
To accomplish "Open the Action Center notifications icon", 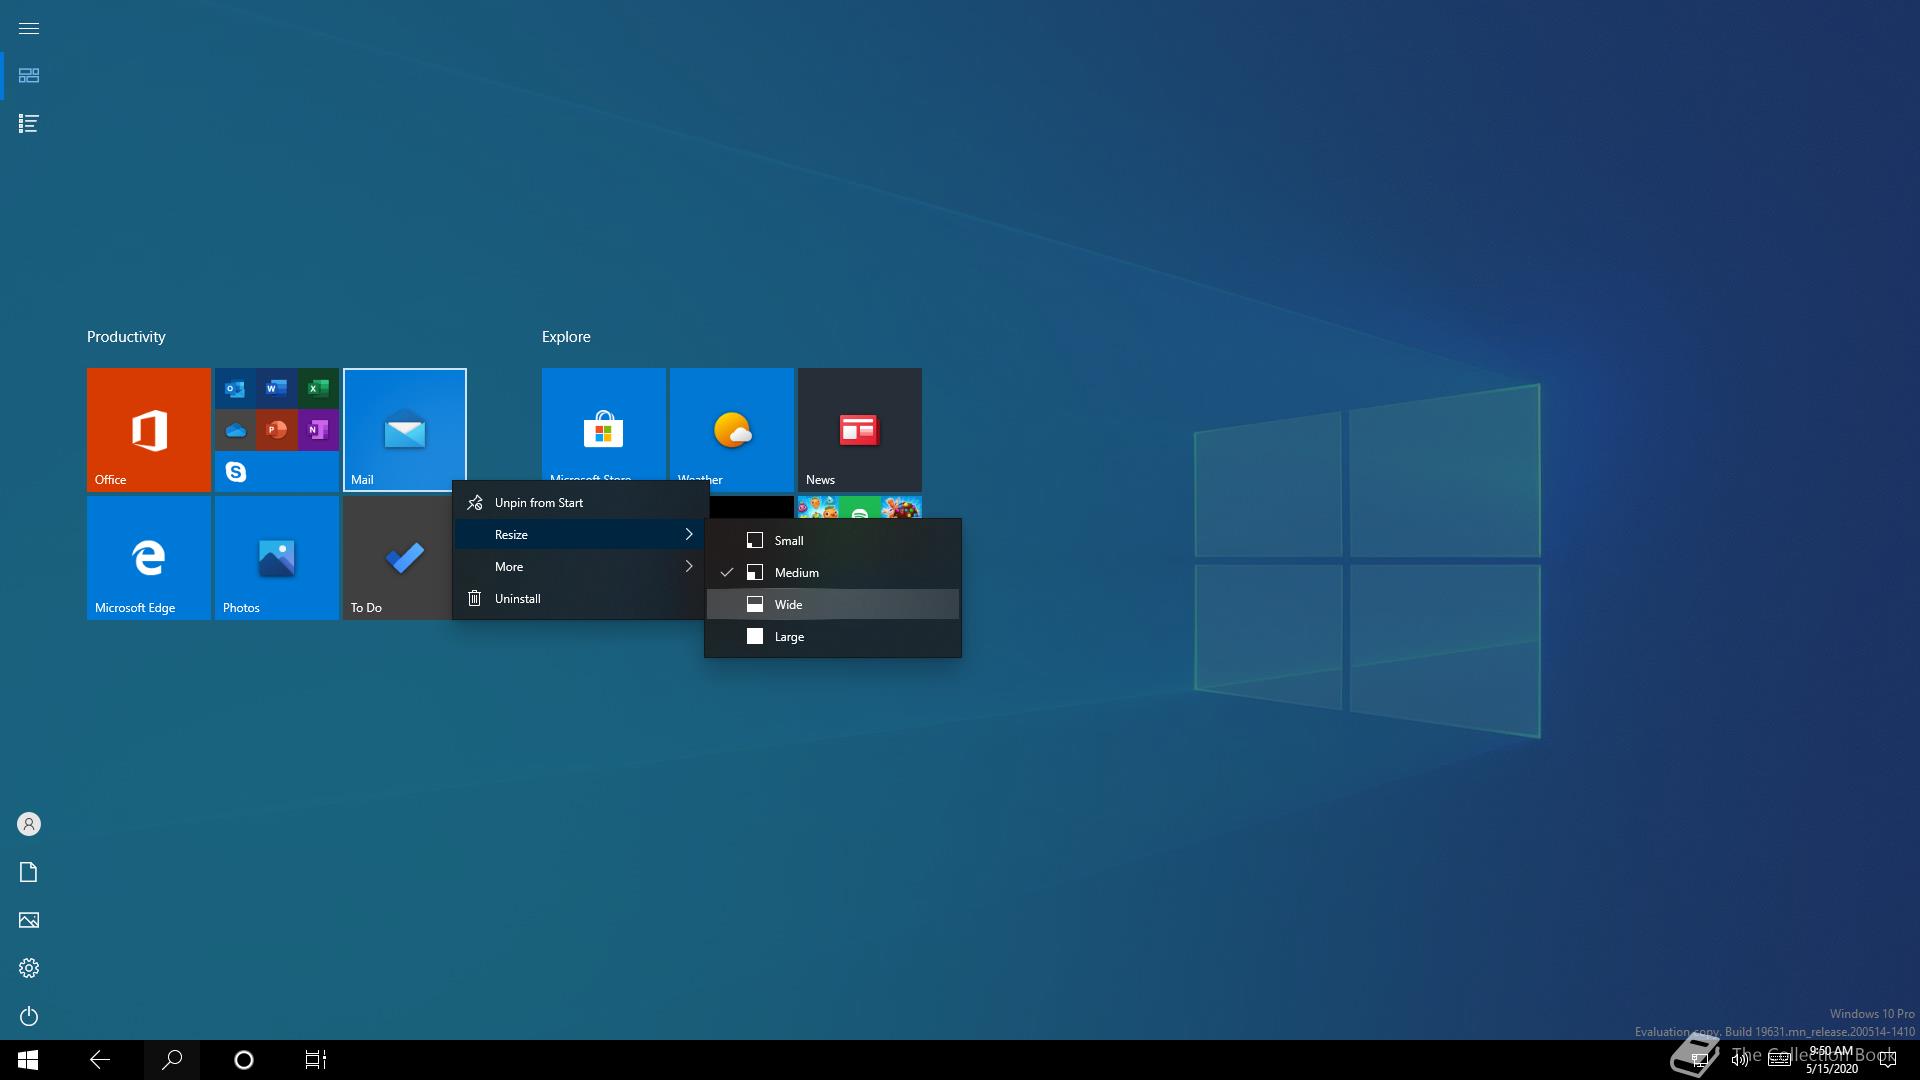I will (x=1888, y=1060).
